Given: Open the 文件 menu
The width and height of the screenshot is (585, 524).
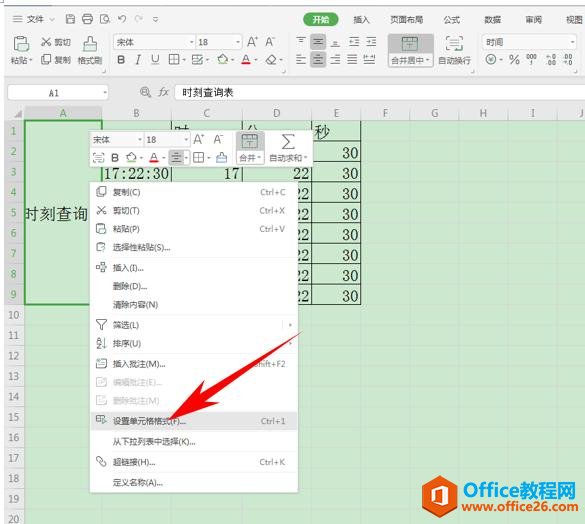Looking at the screenshot, I should [34, 19].
